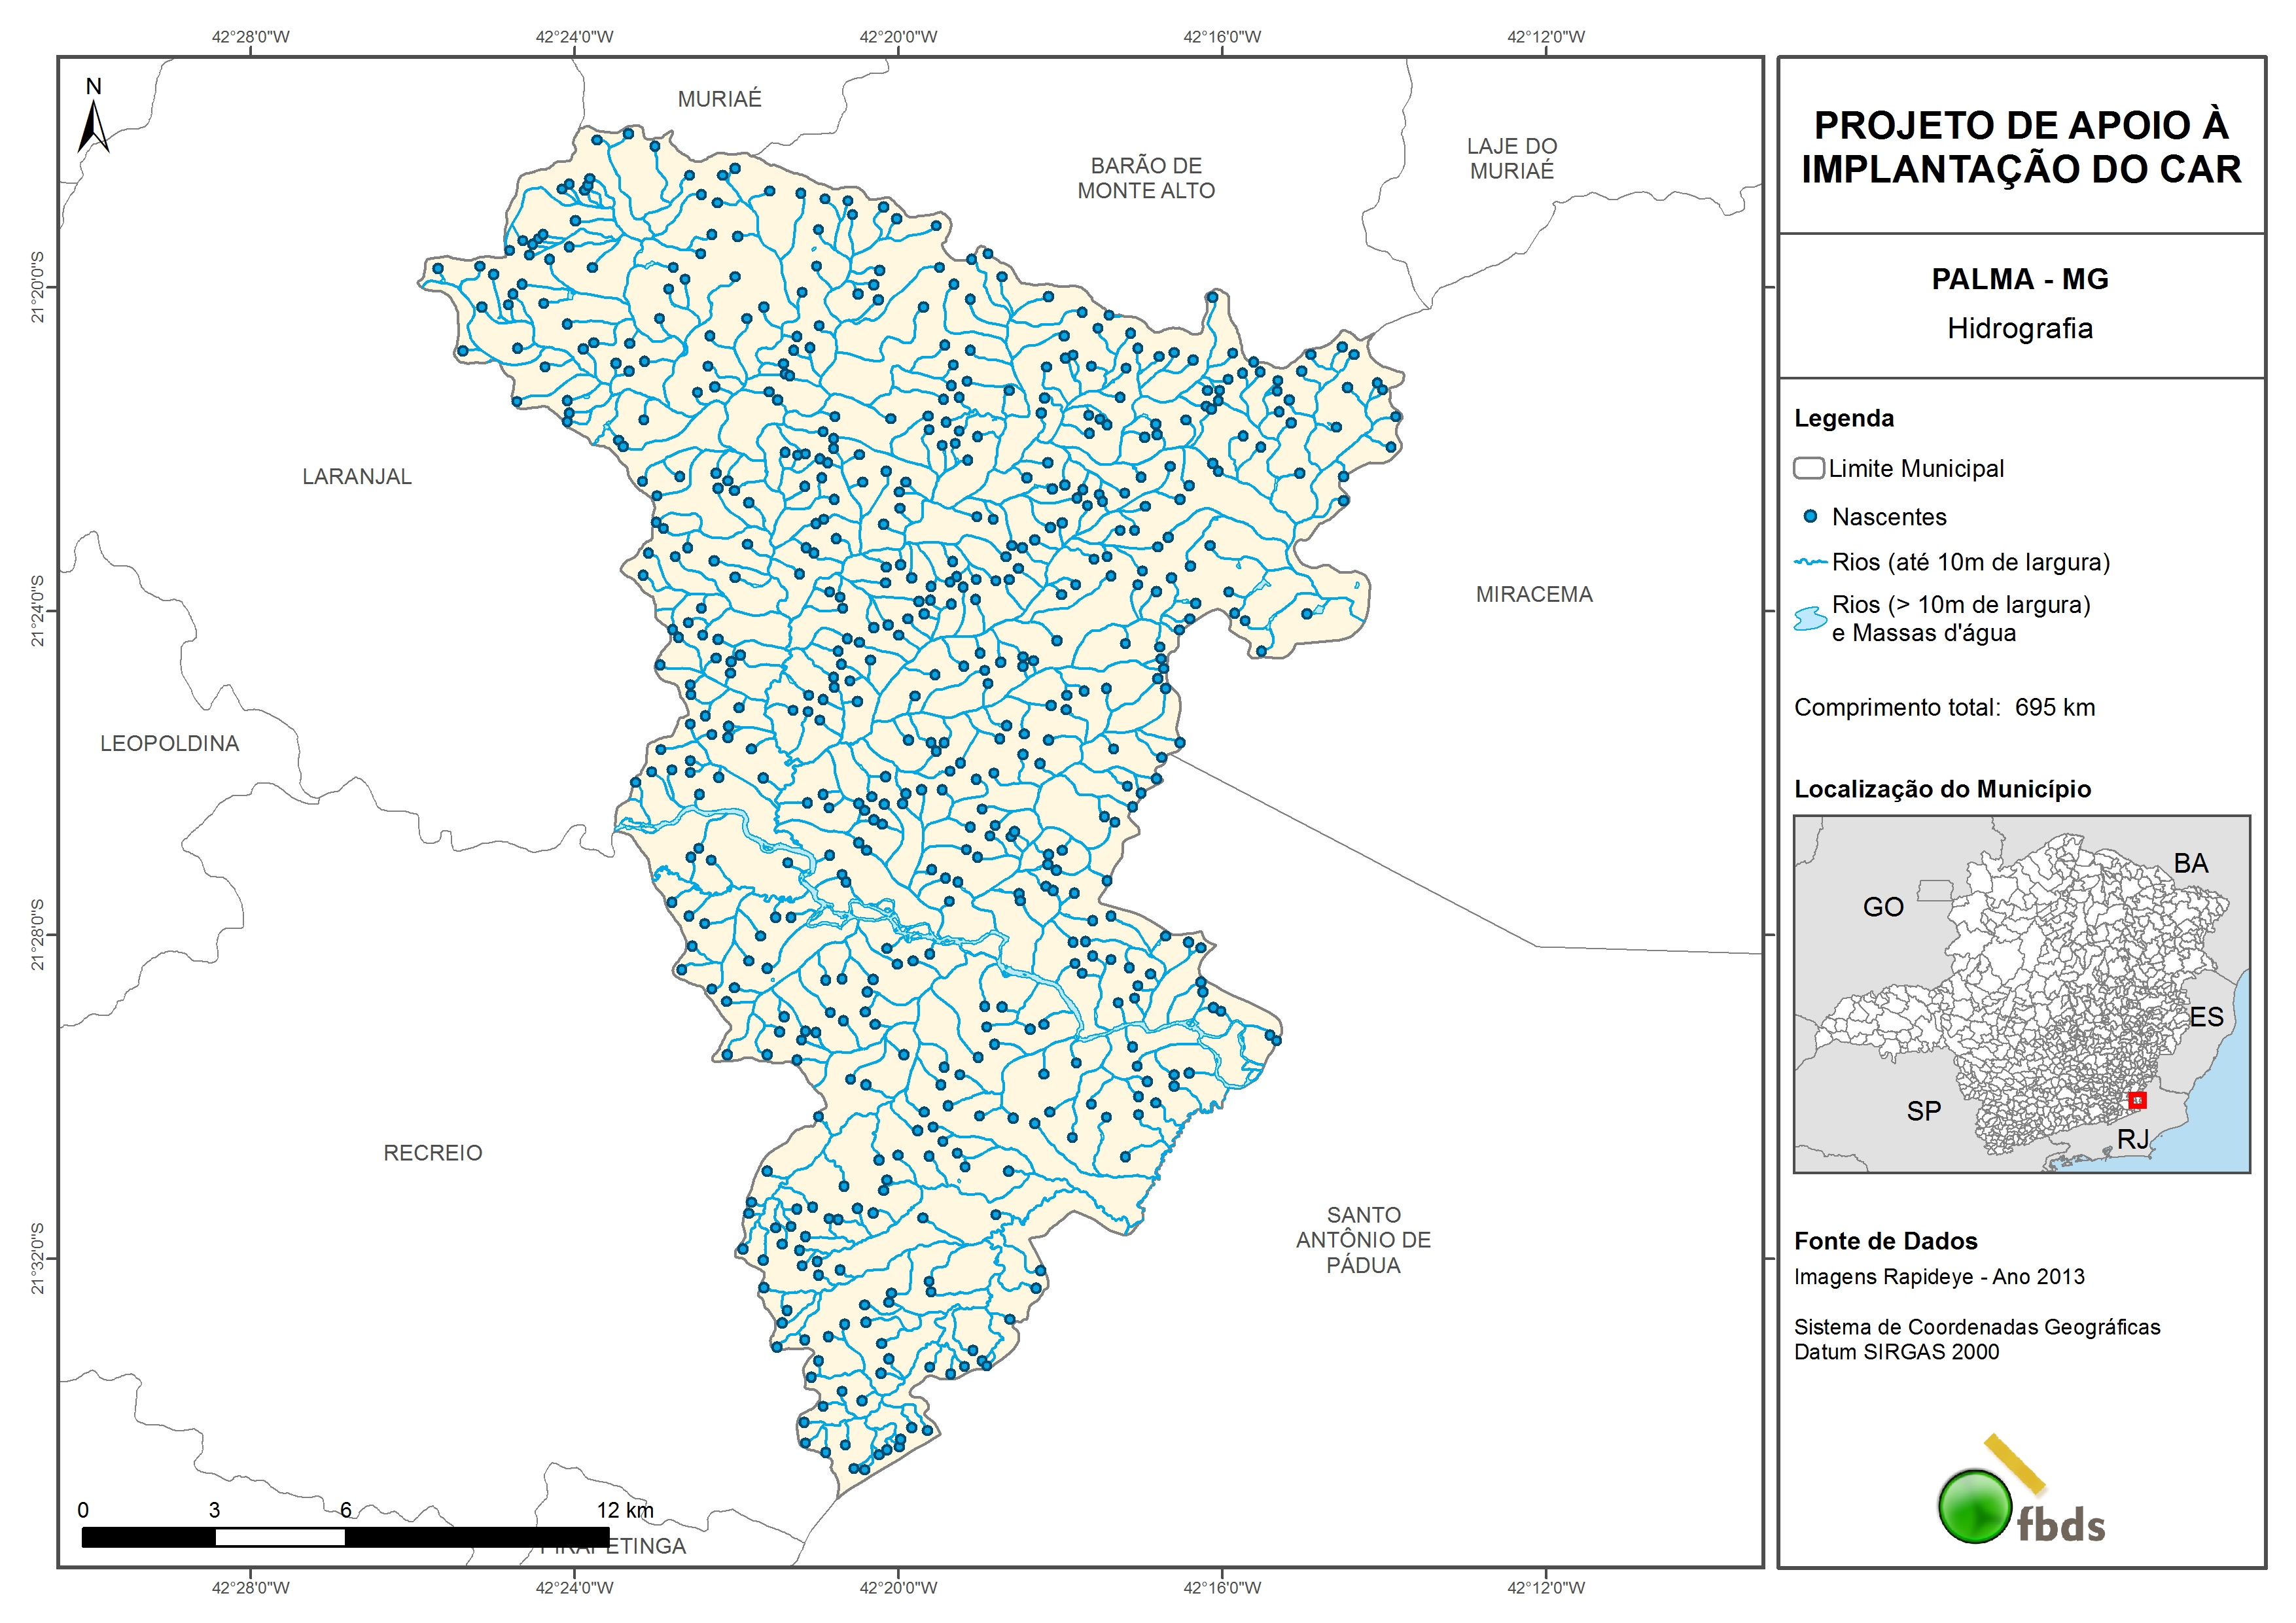2296x1623 pixels.
Task: Click the Nascentes blue dot legend symbol
Action: [1809, 517]
